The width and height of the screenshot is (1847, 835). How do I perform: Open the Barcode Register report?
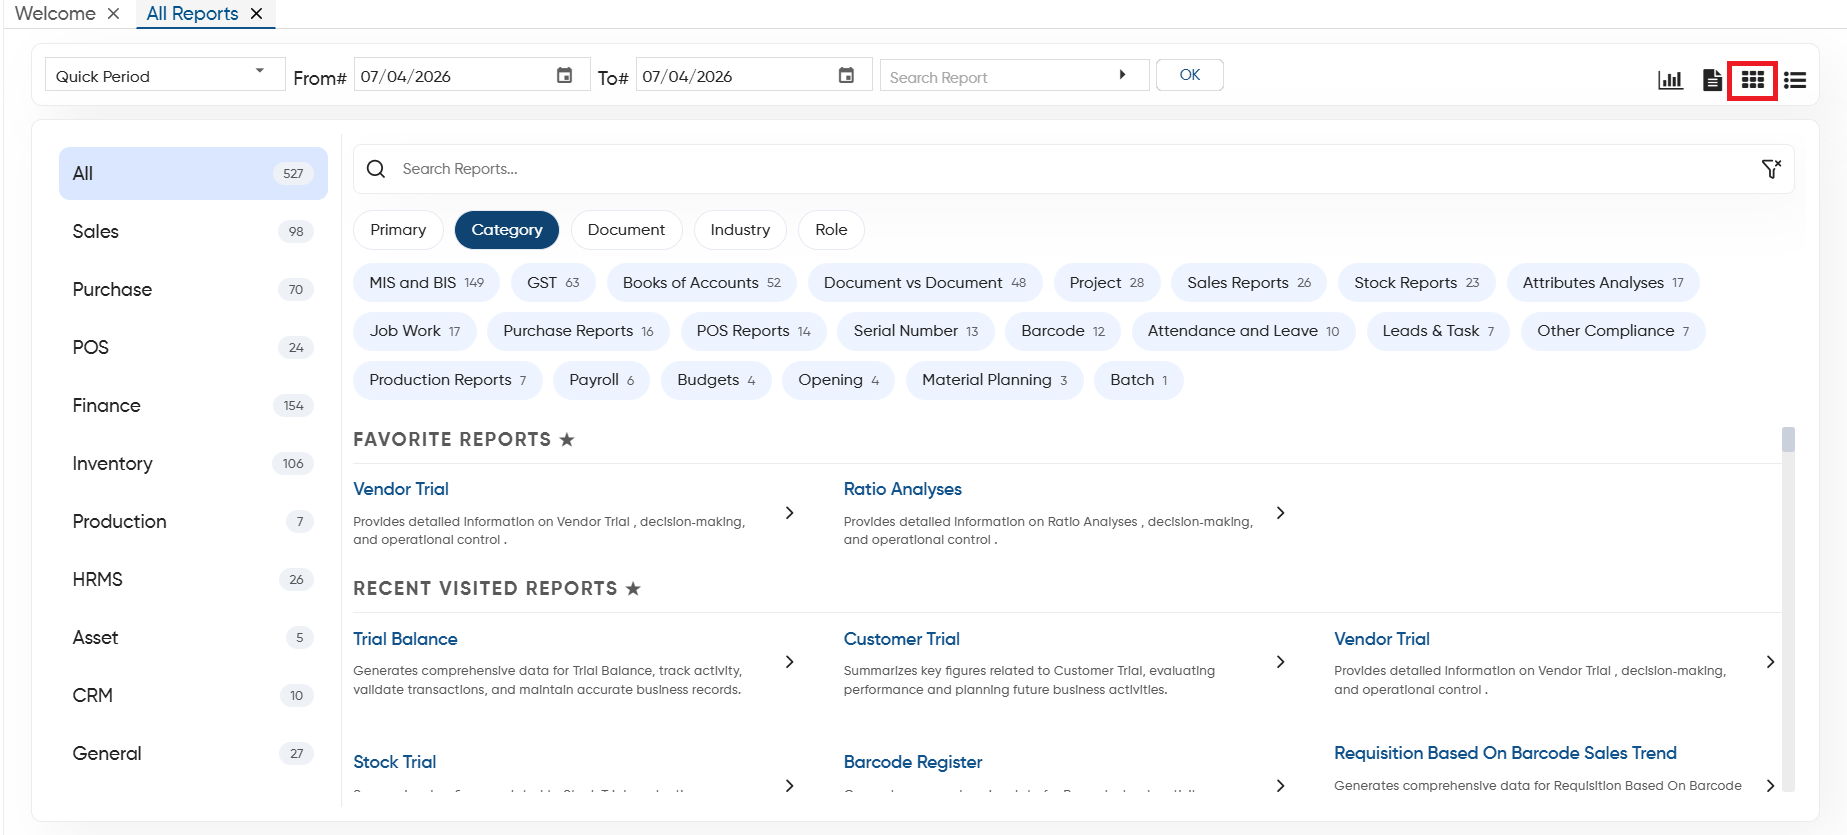[913, 762]
